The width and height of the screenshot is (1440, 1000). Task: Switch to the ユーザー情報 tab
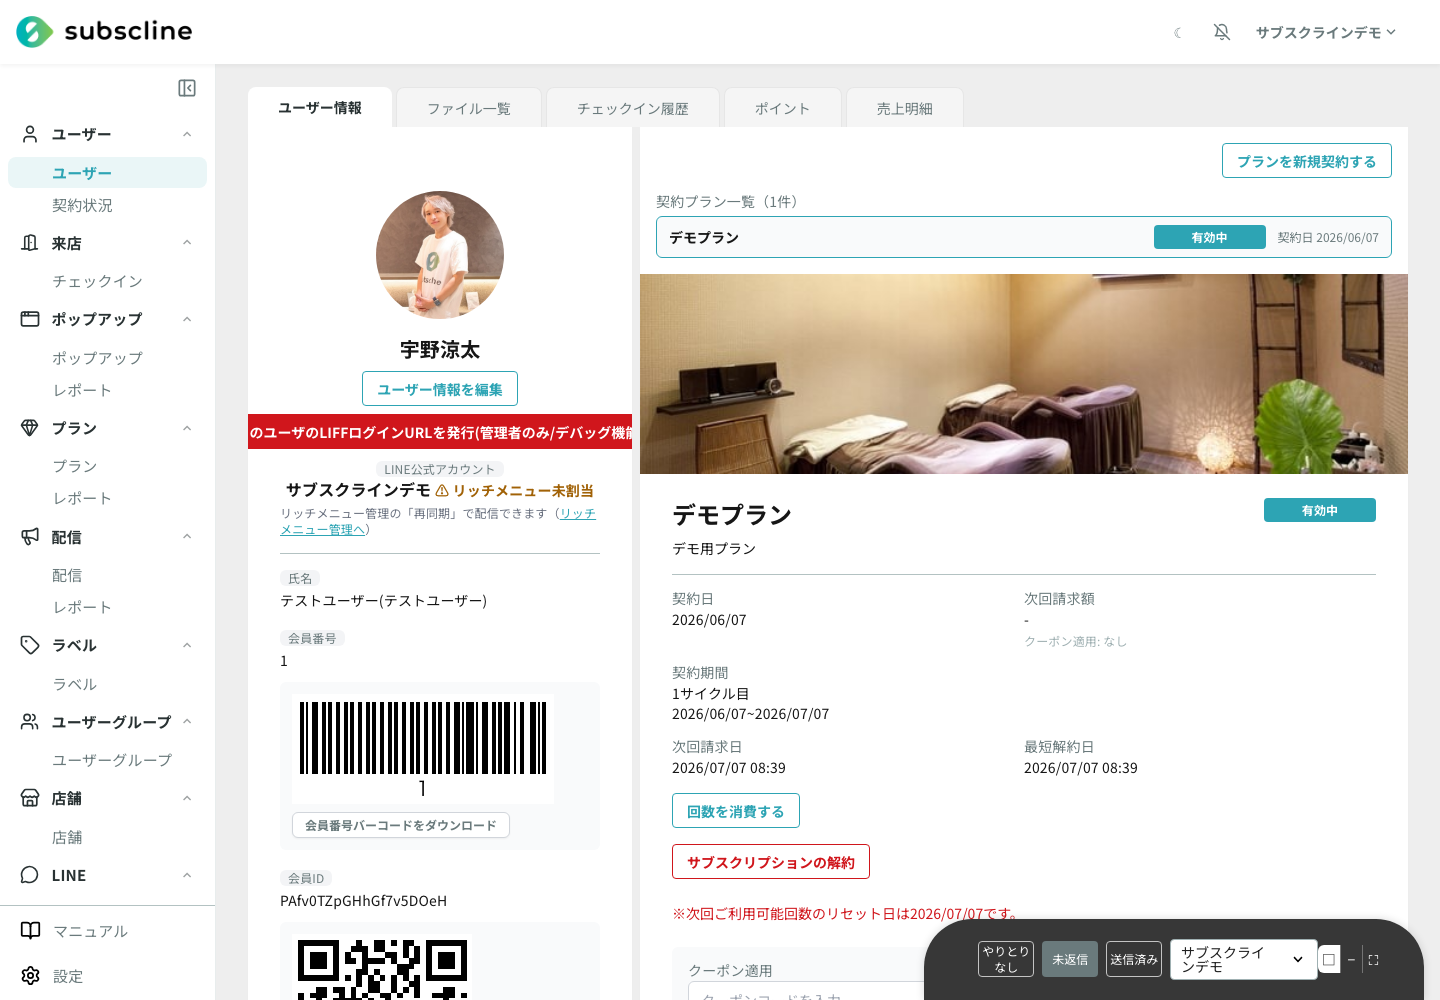pos(320,108)
